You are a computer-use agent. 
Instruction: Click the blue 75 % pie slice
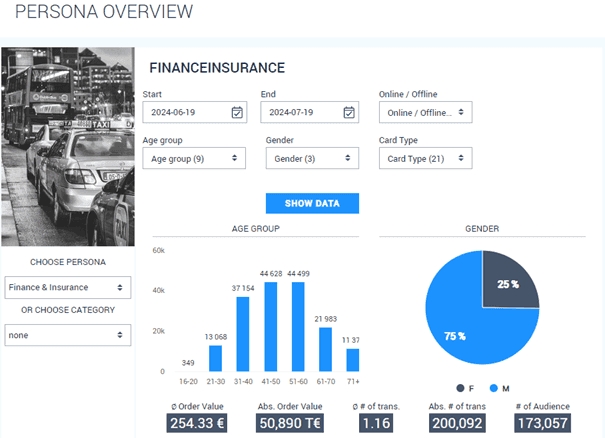tap(463, 328)
